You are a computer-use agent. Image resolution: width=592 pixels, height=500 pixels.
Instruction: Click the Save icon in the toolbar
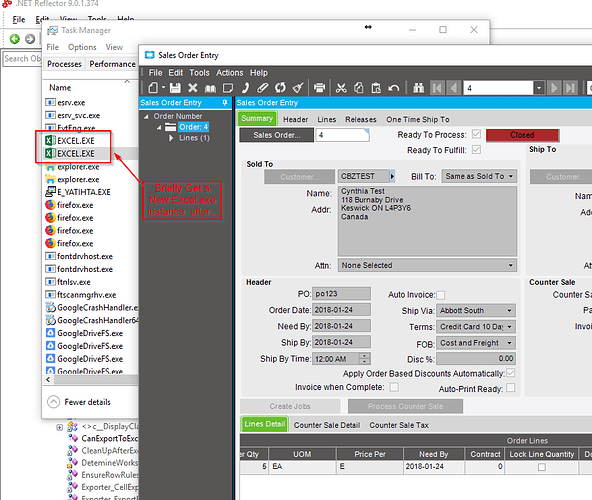click(x=175, y=88)
